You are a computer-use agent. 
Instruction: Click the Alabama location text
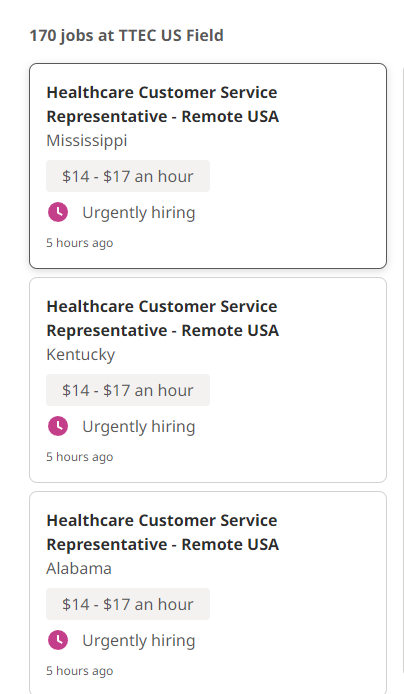79,568
